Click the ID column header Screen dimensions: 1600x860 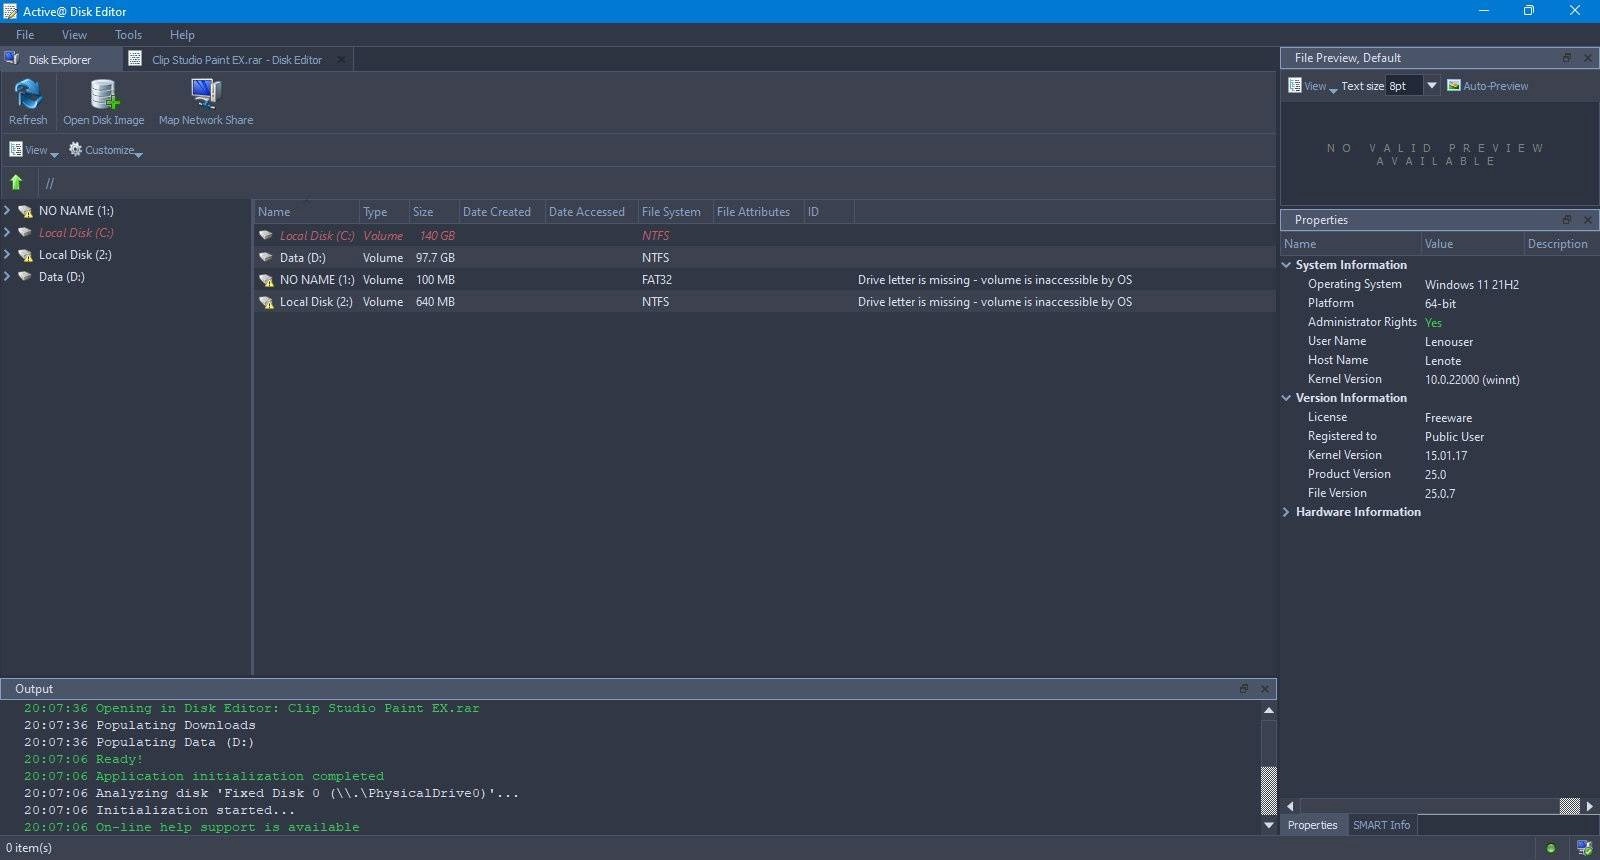pos(828,212)
